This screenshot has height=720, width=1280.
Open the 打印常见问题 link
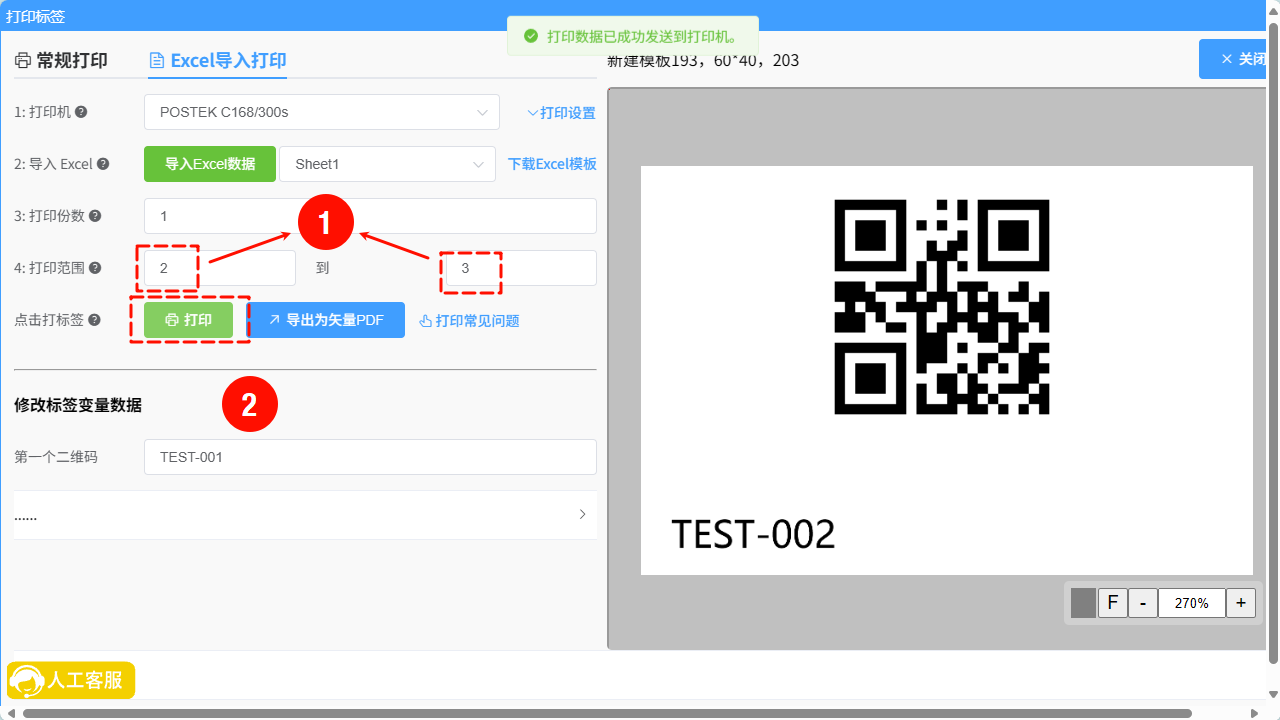[469, 321]
